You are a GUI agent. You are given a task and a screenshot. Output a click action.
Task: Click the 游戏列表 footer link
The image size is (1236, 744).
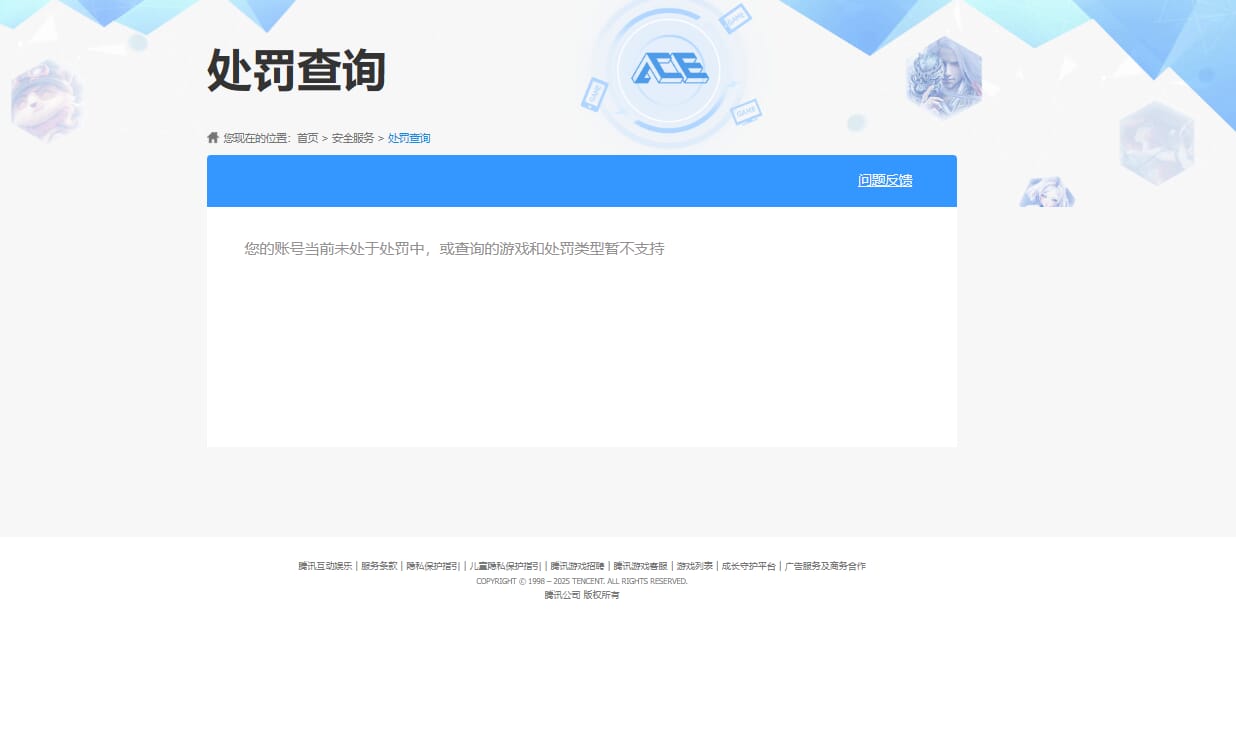(x=694, y=565)
